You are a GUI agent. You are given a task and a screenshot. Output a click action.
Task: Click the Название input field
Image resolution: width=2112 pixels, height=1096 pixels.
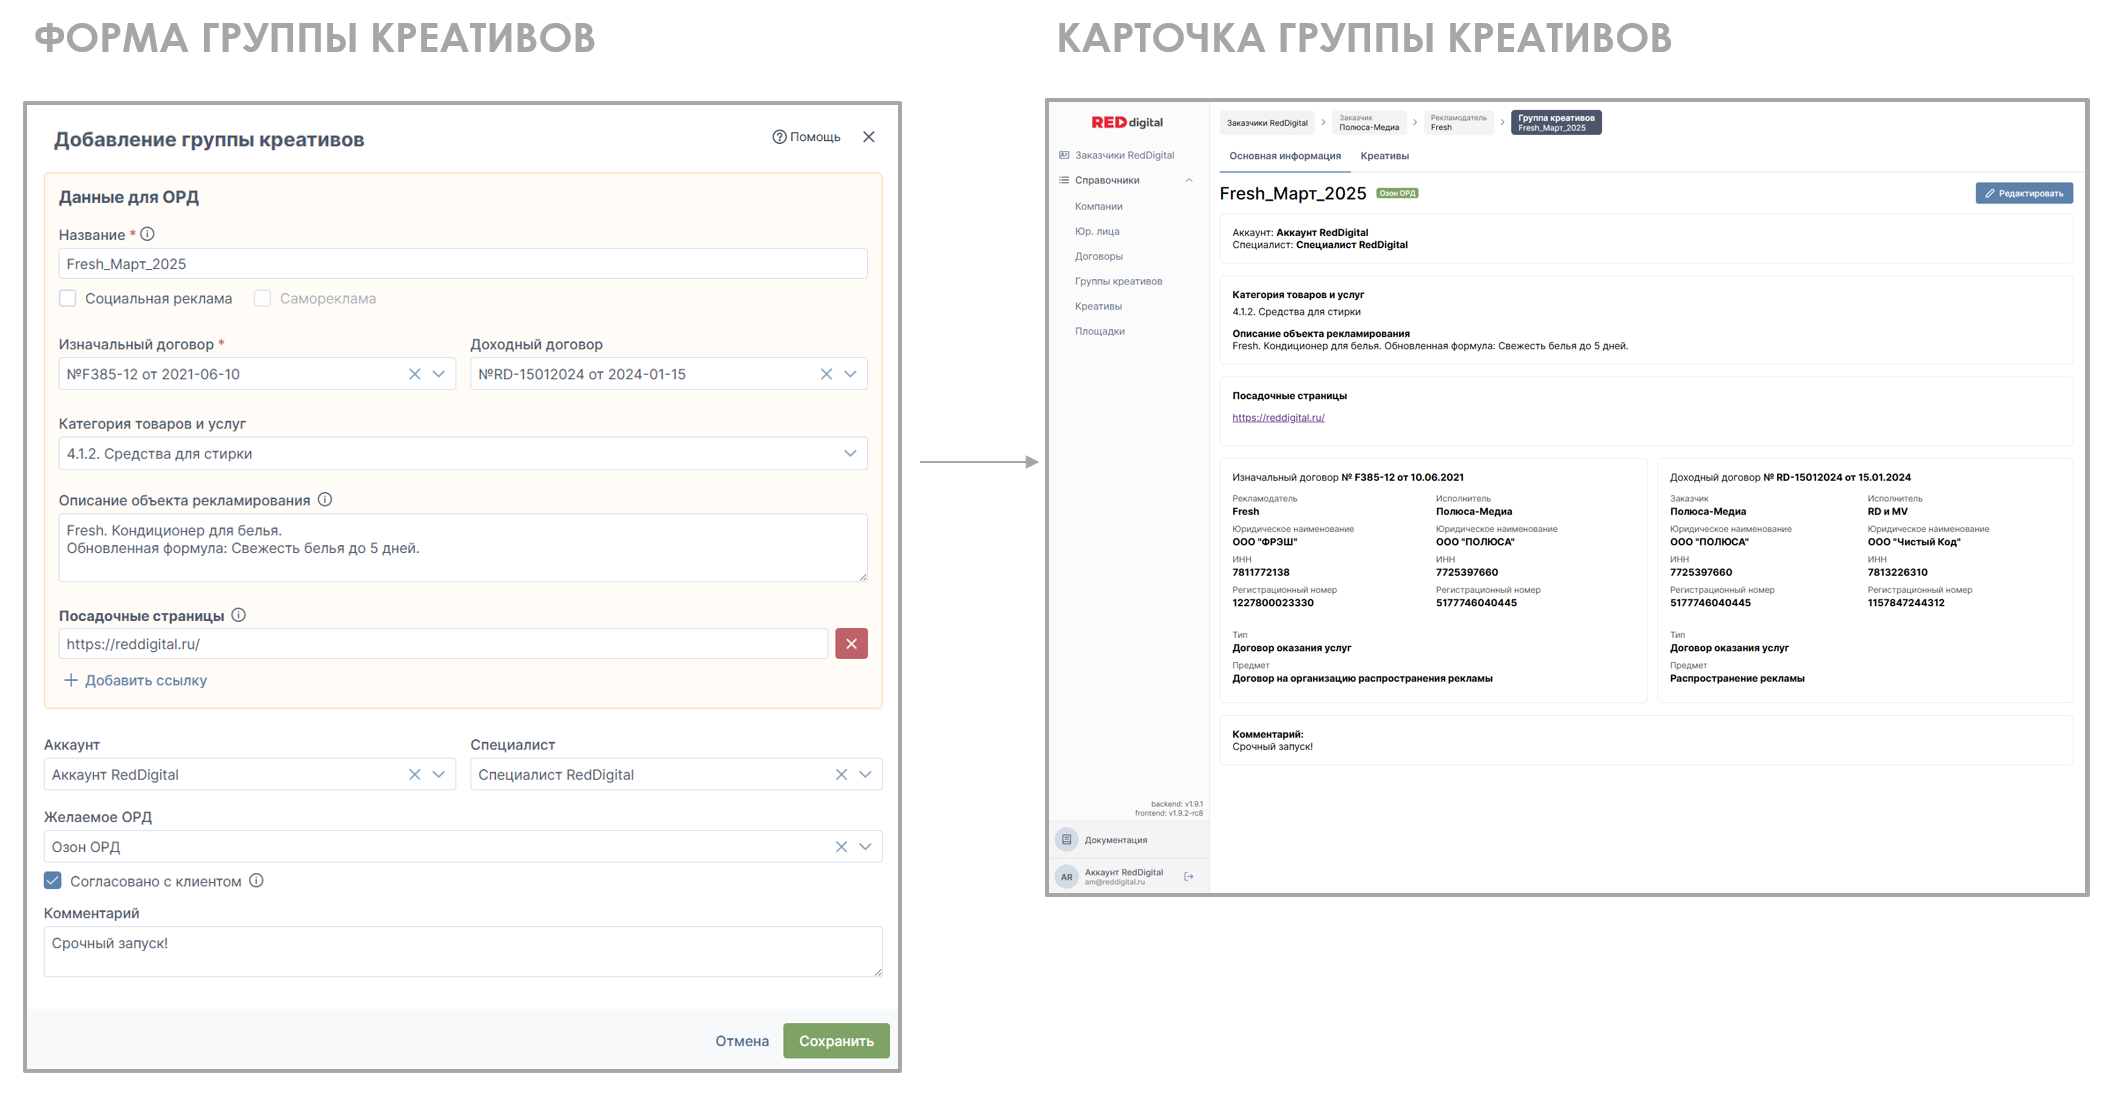463,264
